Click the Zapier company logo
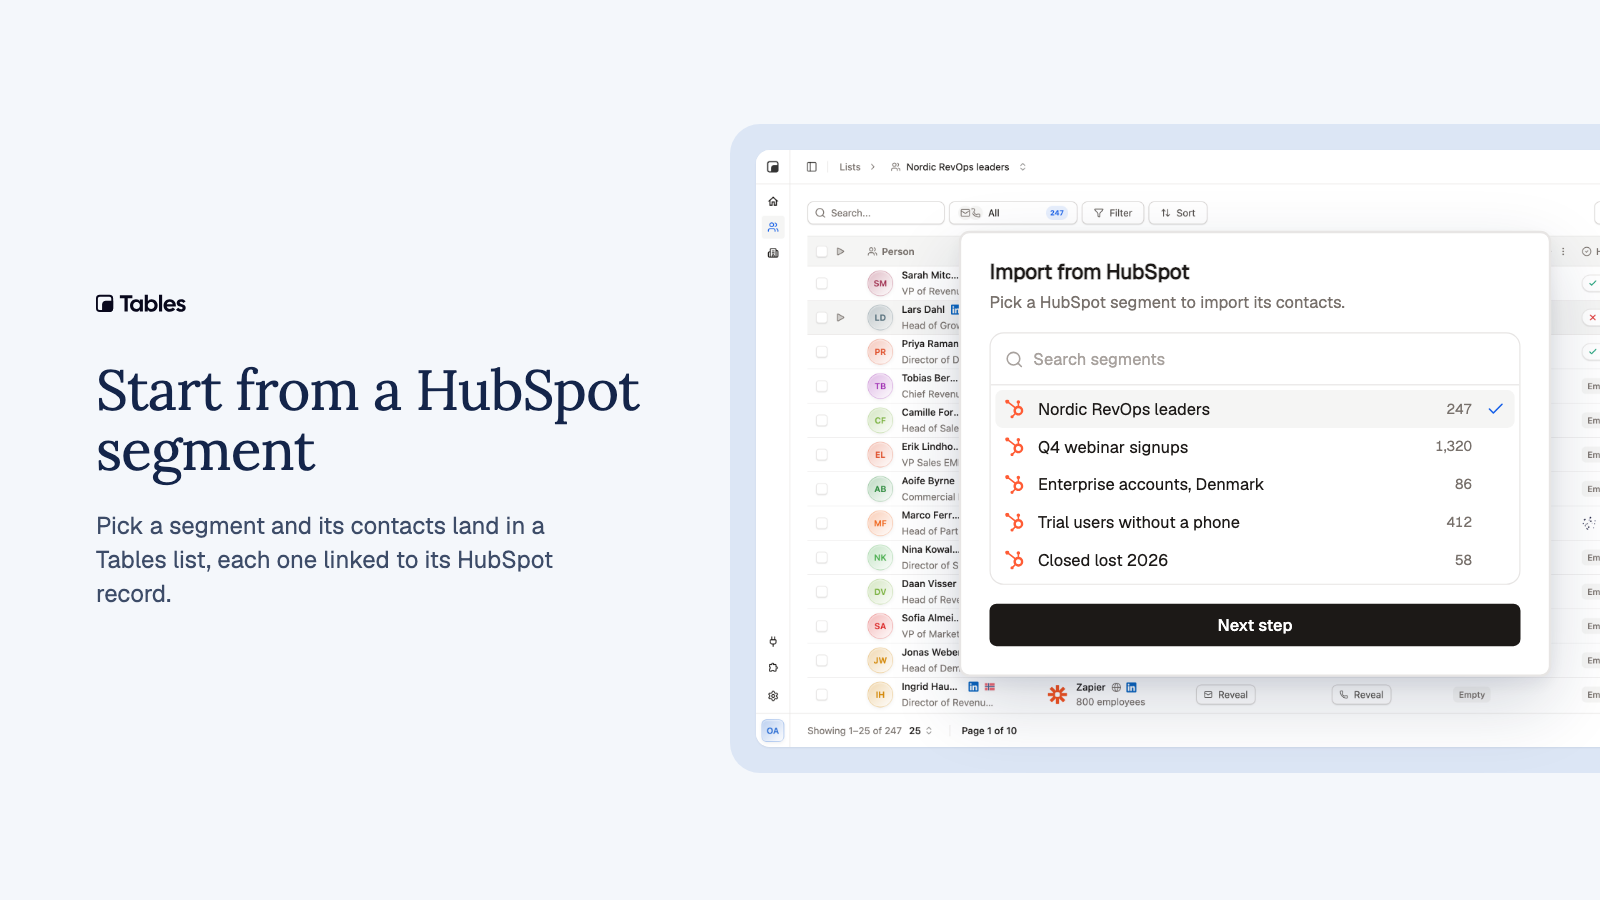The image size is (1600, 900). point(1057,694)
